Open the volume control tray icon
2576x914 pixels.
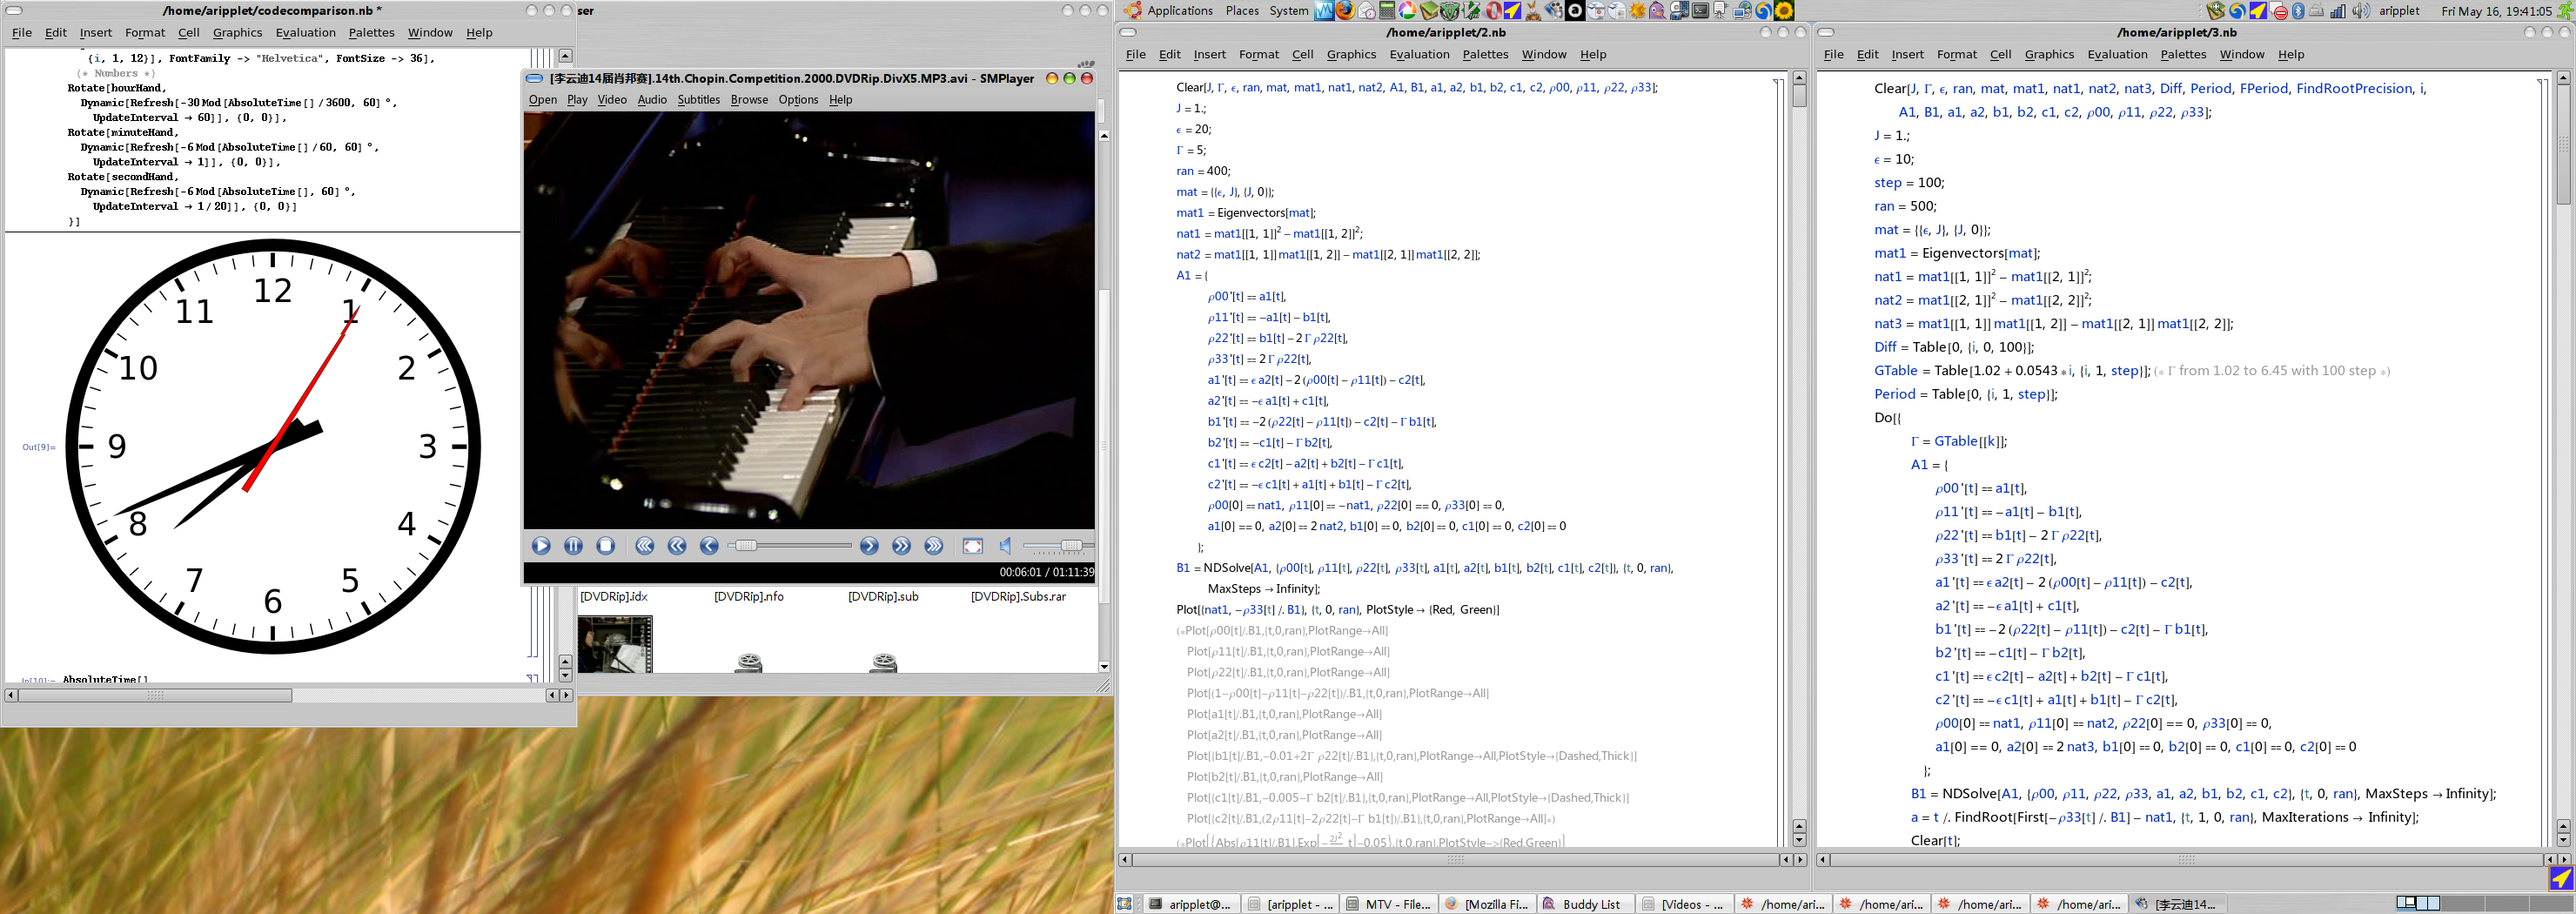click(2361, 11)
